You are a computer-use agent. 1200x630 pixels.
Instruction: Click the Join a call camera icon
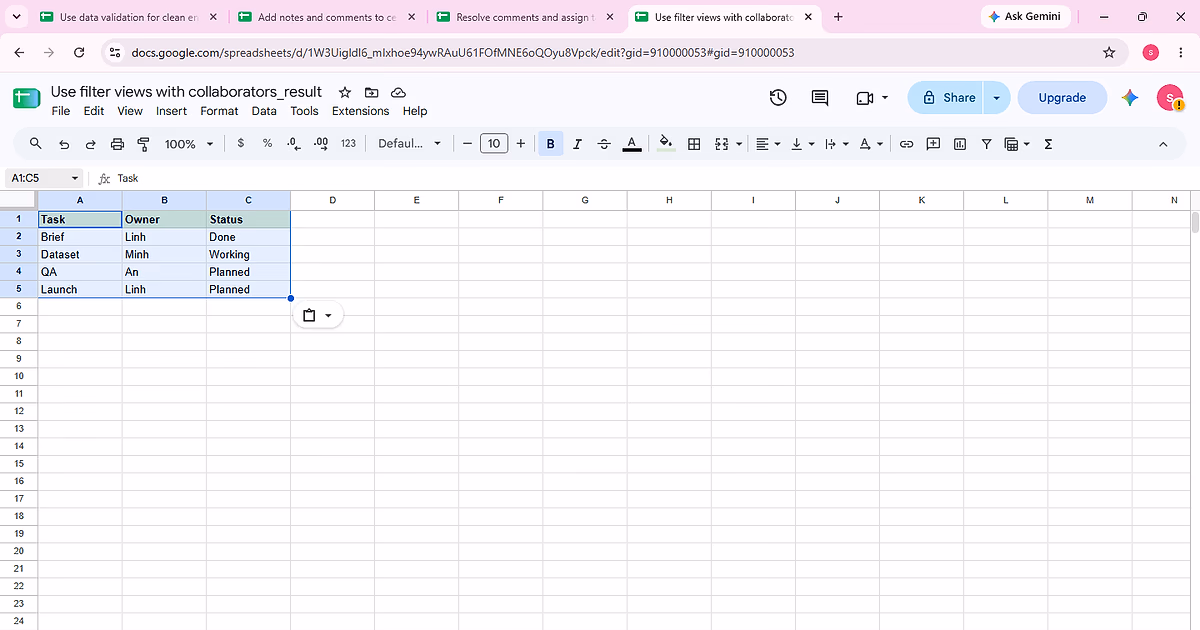click(865, 97)
